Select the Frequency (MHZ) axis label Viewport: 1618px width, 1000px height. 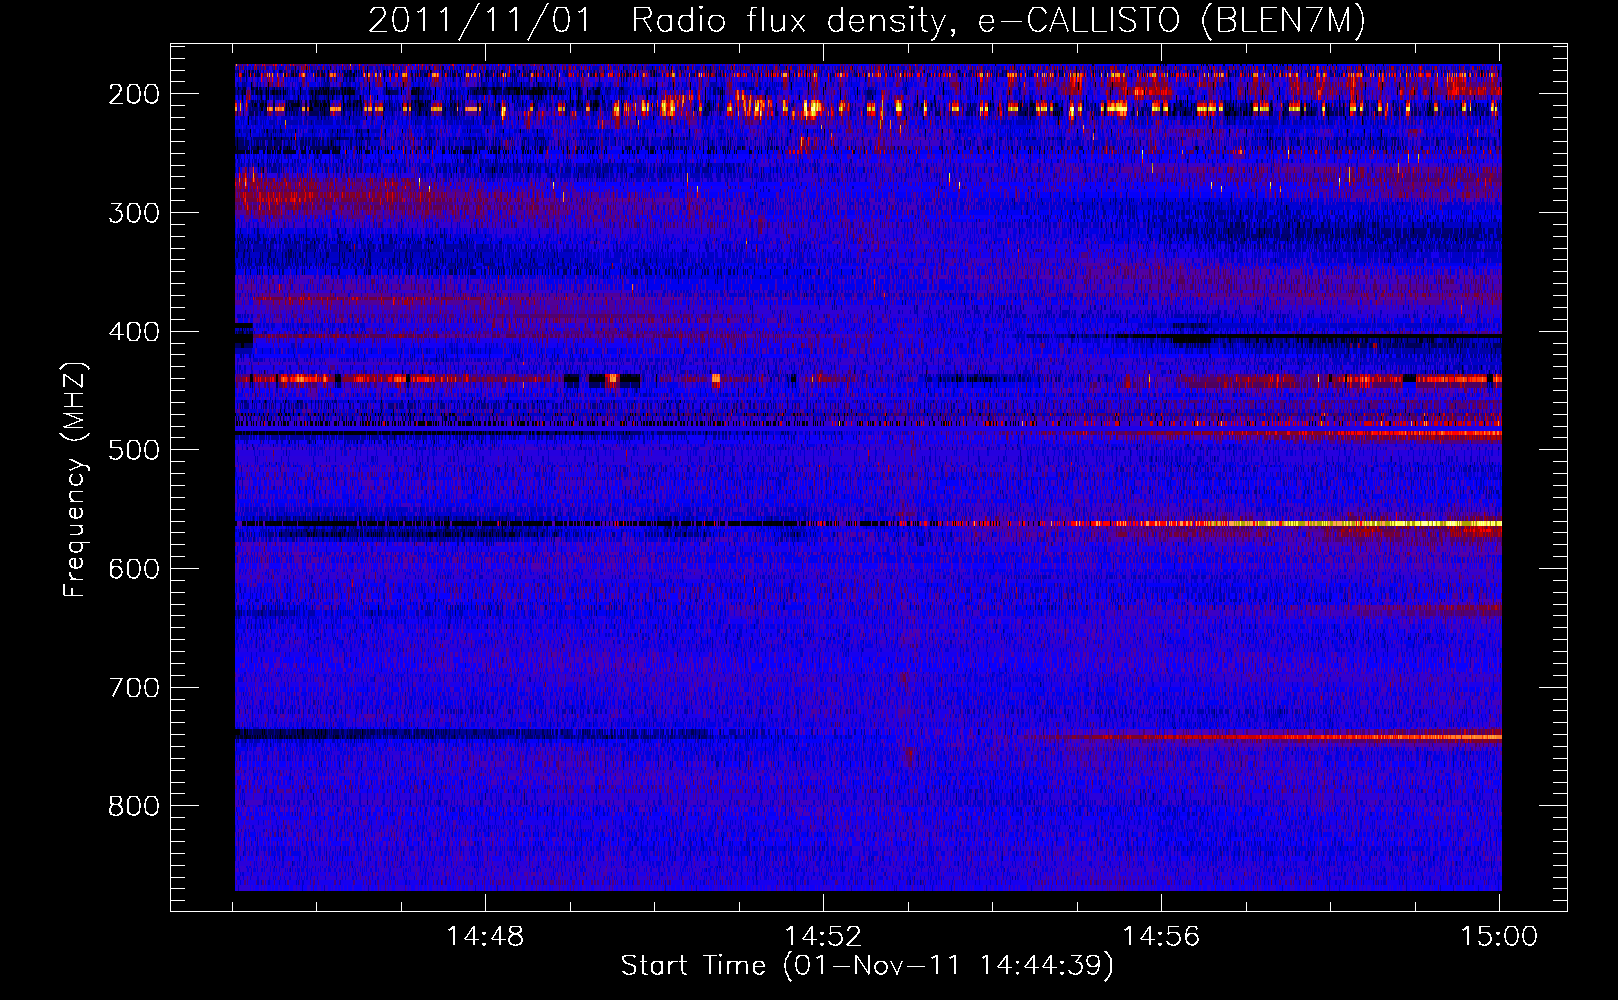pos(75,480)
